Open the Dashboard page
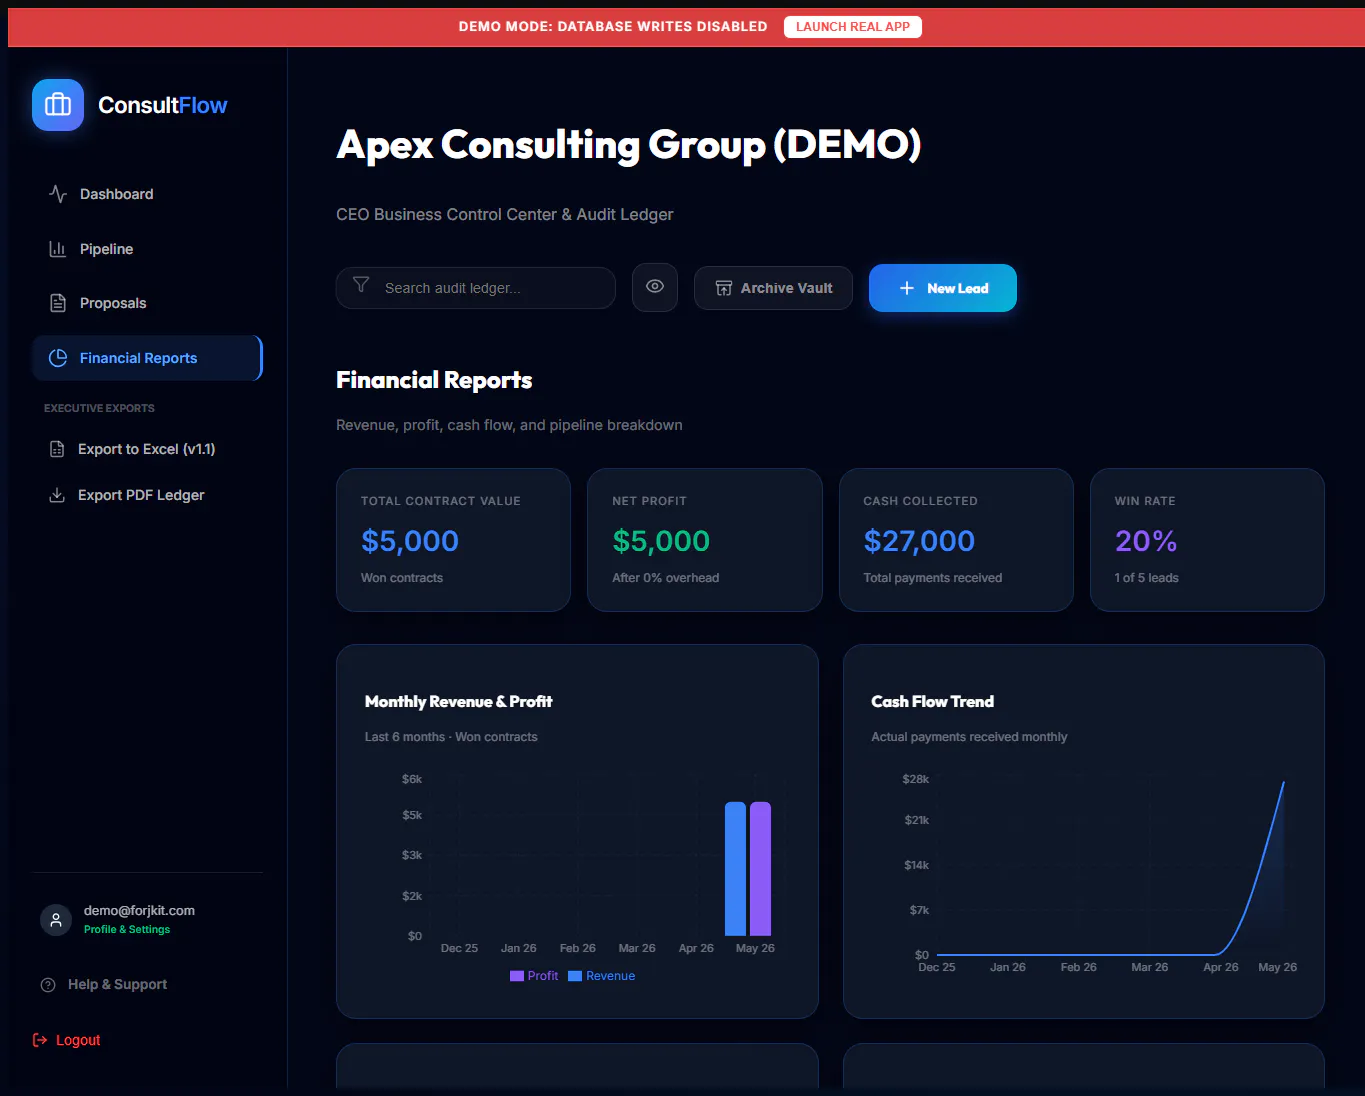 coord(148,194)
